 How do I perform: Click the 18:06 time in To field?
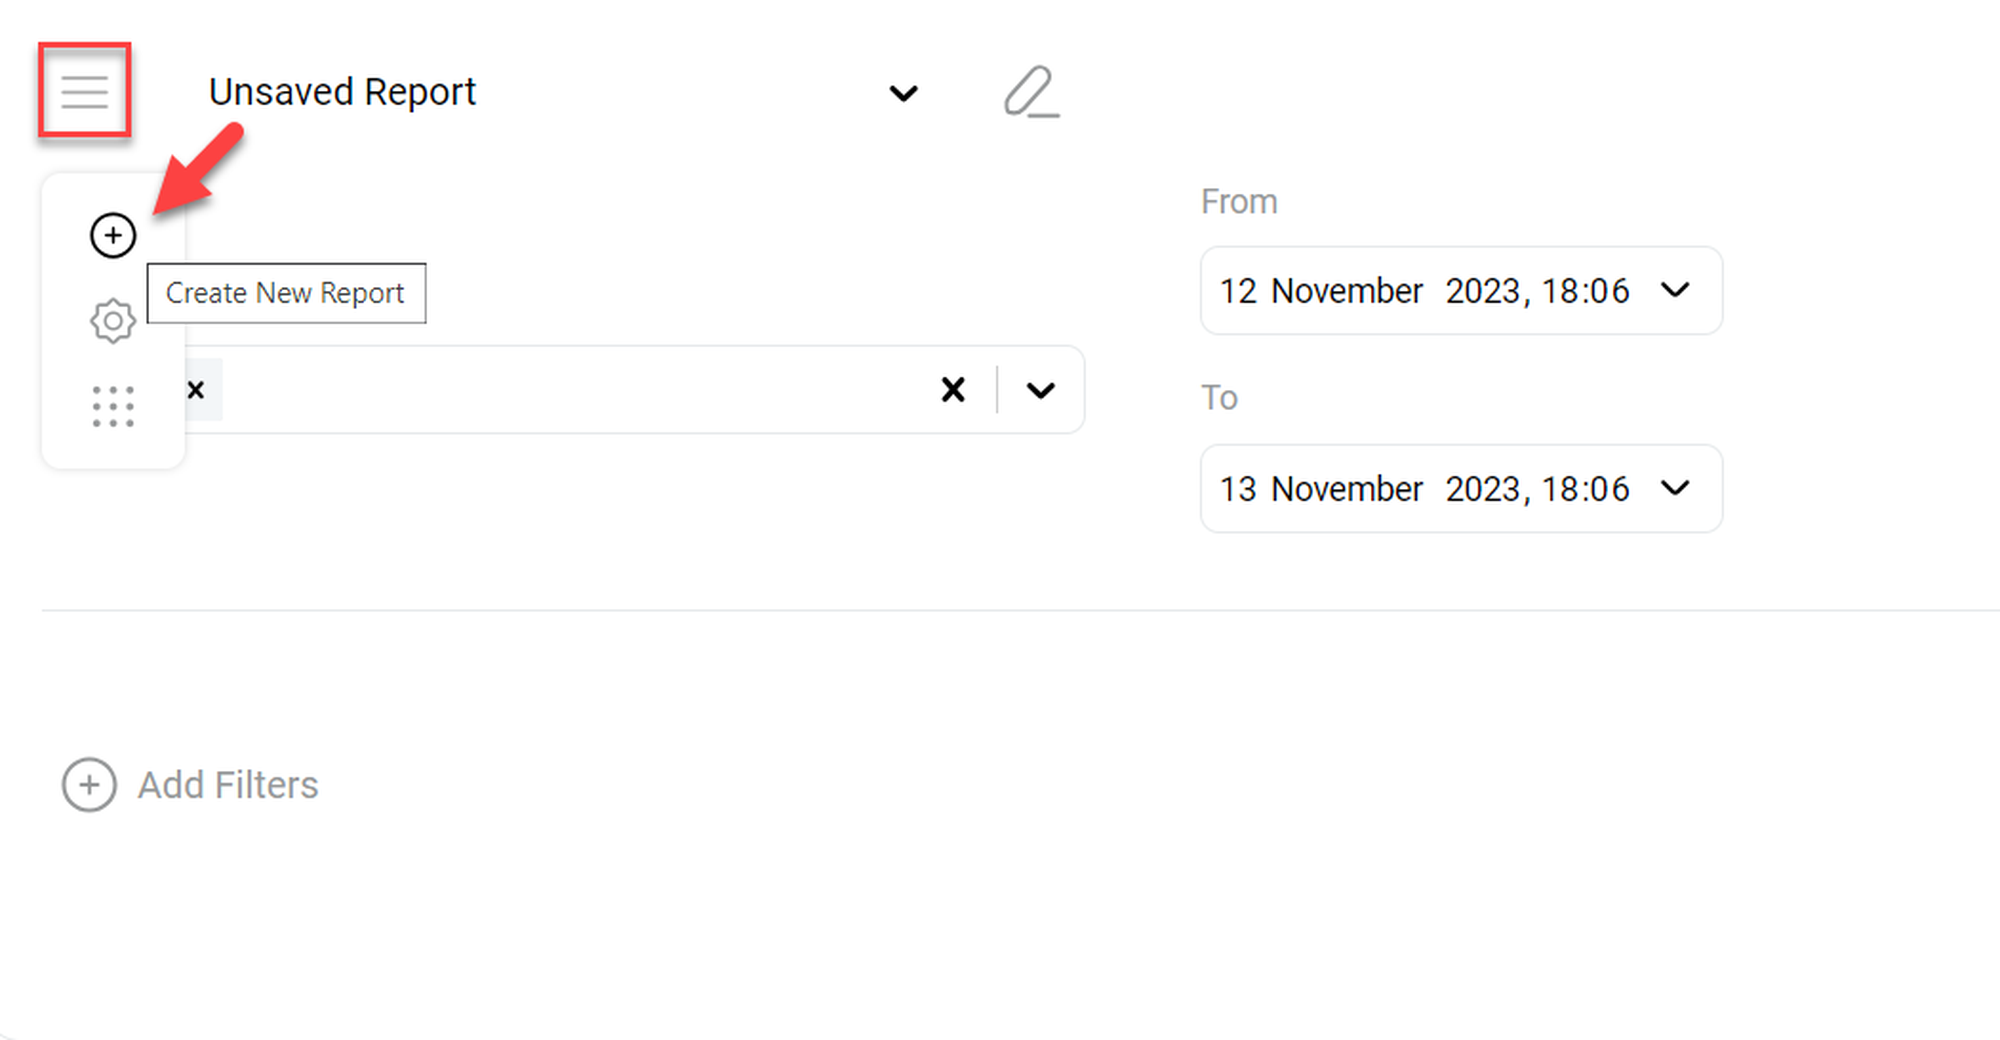1585,489
